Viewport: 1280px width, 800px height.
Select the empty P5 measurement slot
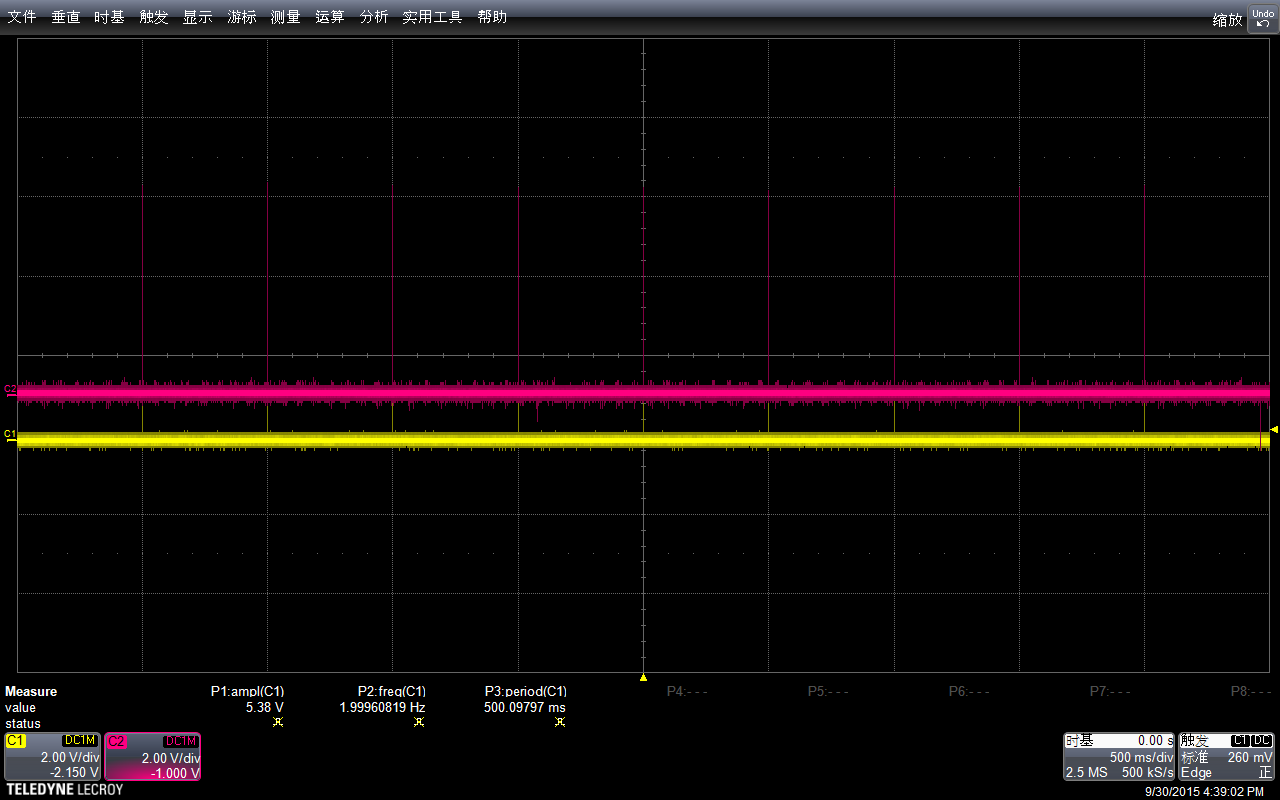(x=828, y=691)
